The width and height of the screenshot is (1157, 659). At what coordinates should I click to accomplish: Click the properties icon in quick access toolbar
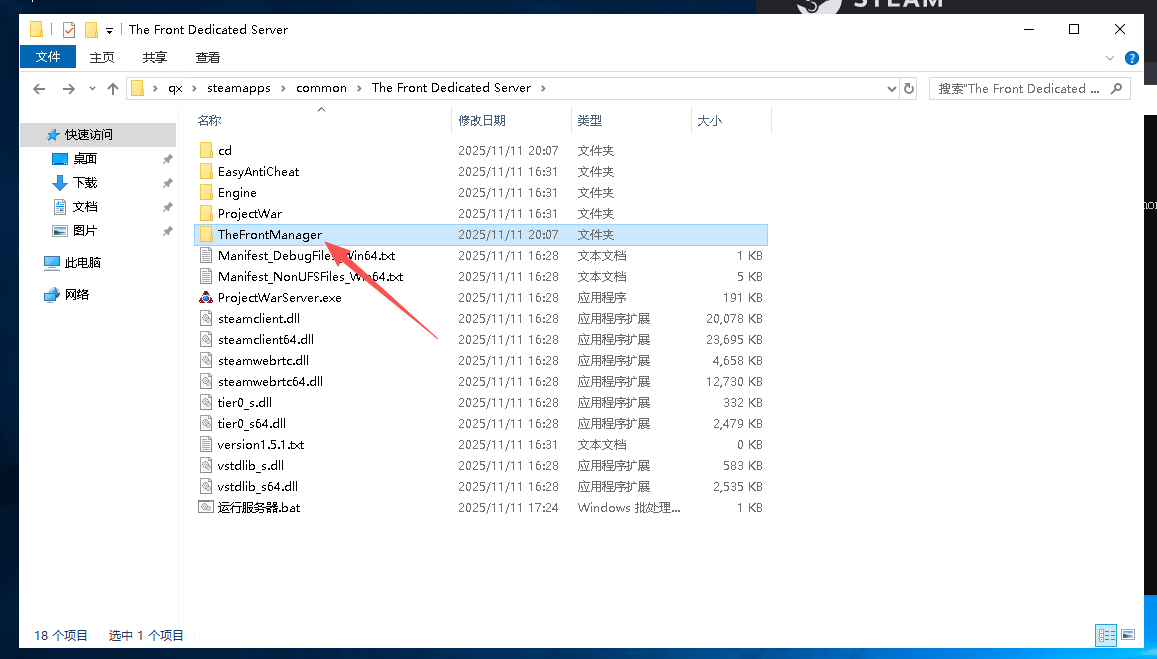(x=69, y=30)
